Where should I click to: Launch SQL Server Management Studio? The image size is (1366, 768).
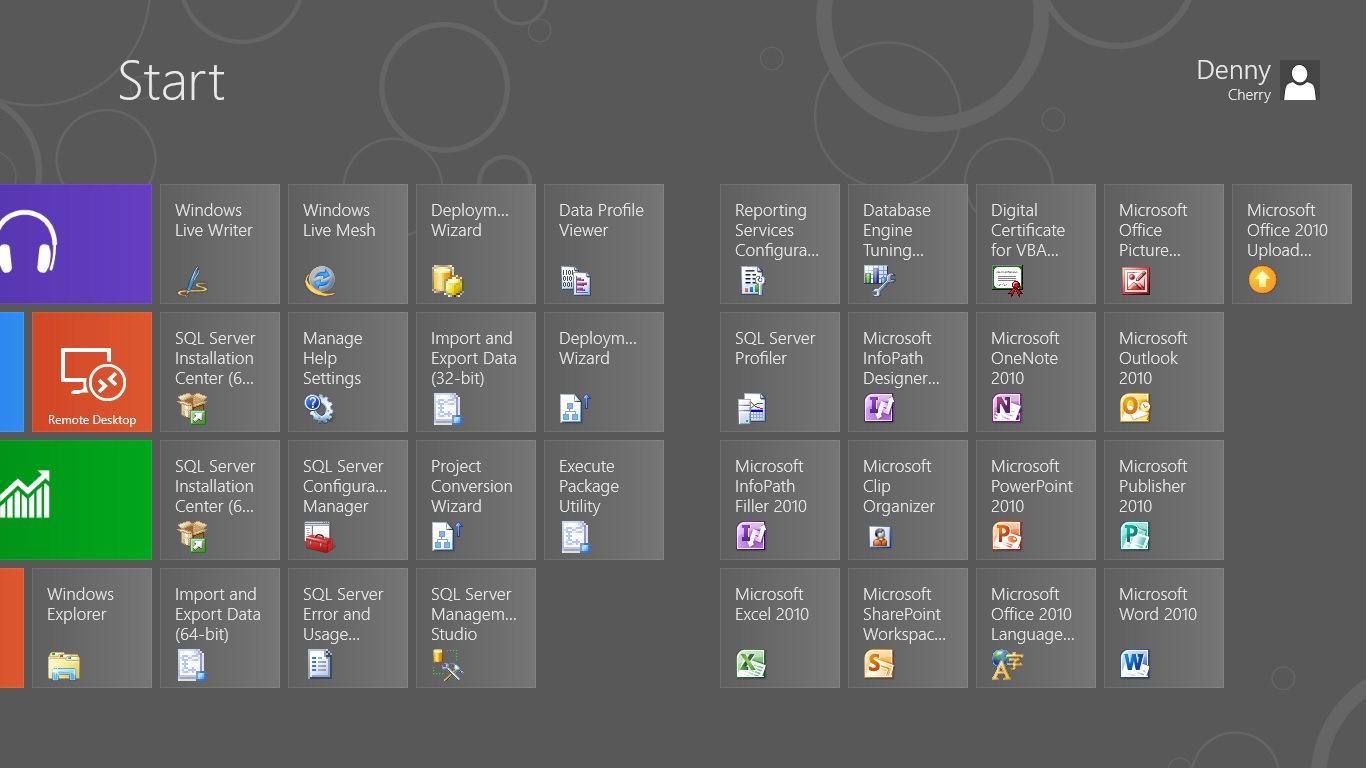(x=476, y=628)
